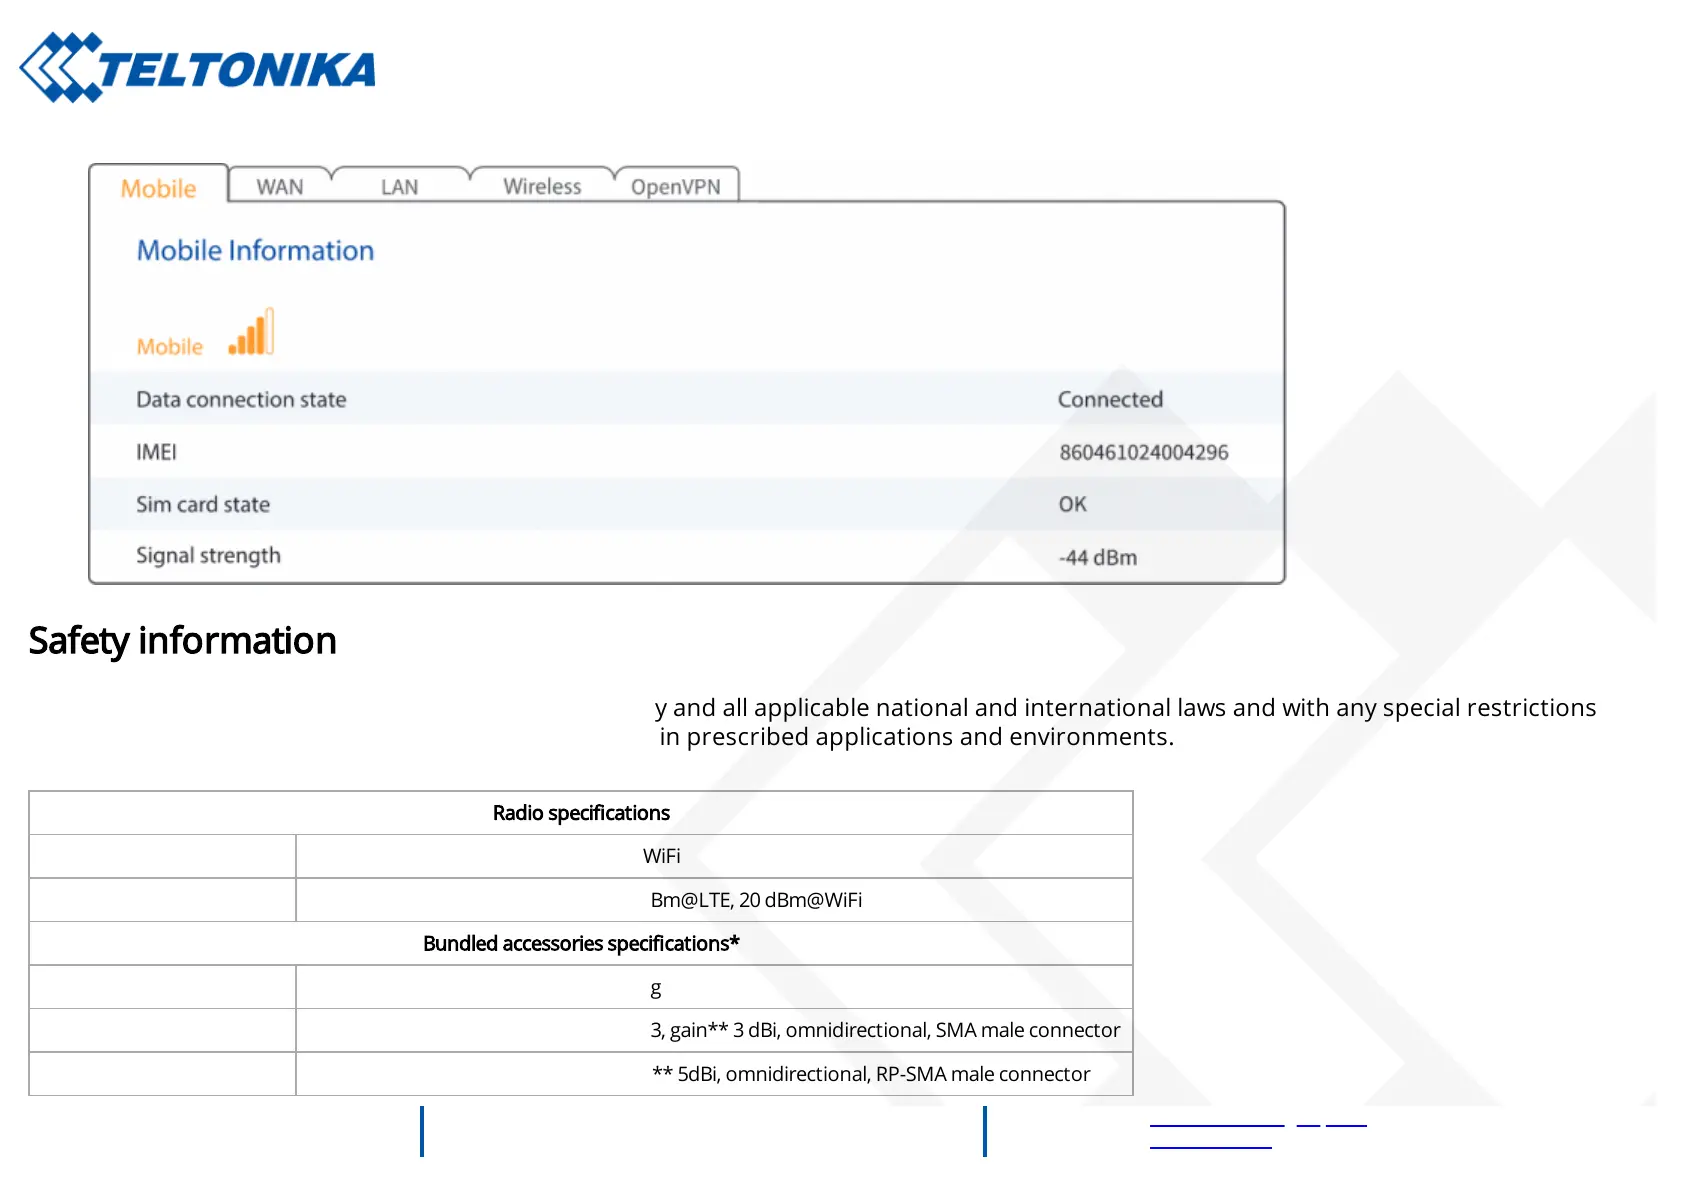This screenshot has width=1684, height=1190.
Task: Click the Sim card state label
Action: tap(203, 504)
